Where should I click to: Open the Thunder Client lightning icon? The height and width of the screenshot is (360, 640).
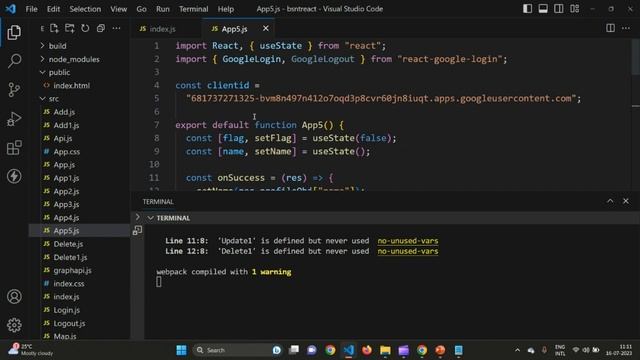tap(14, 176)
